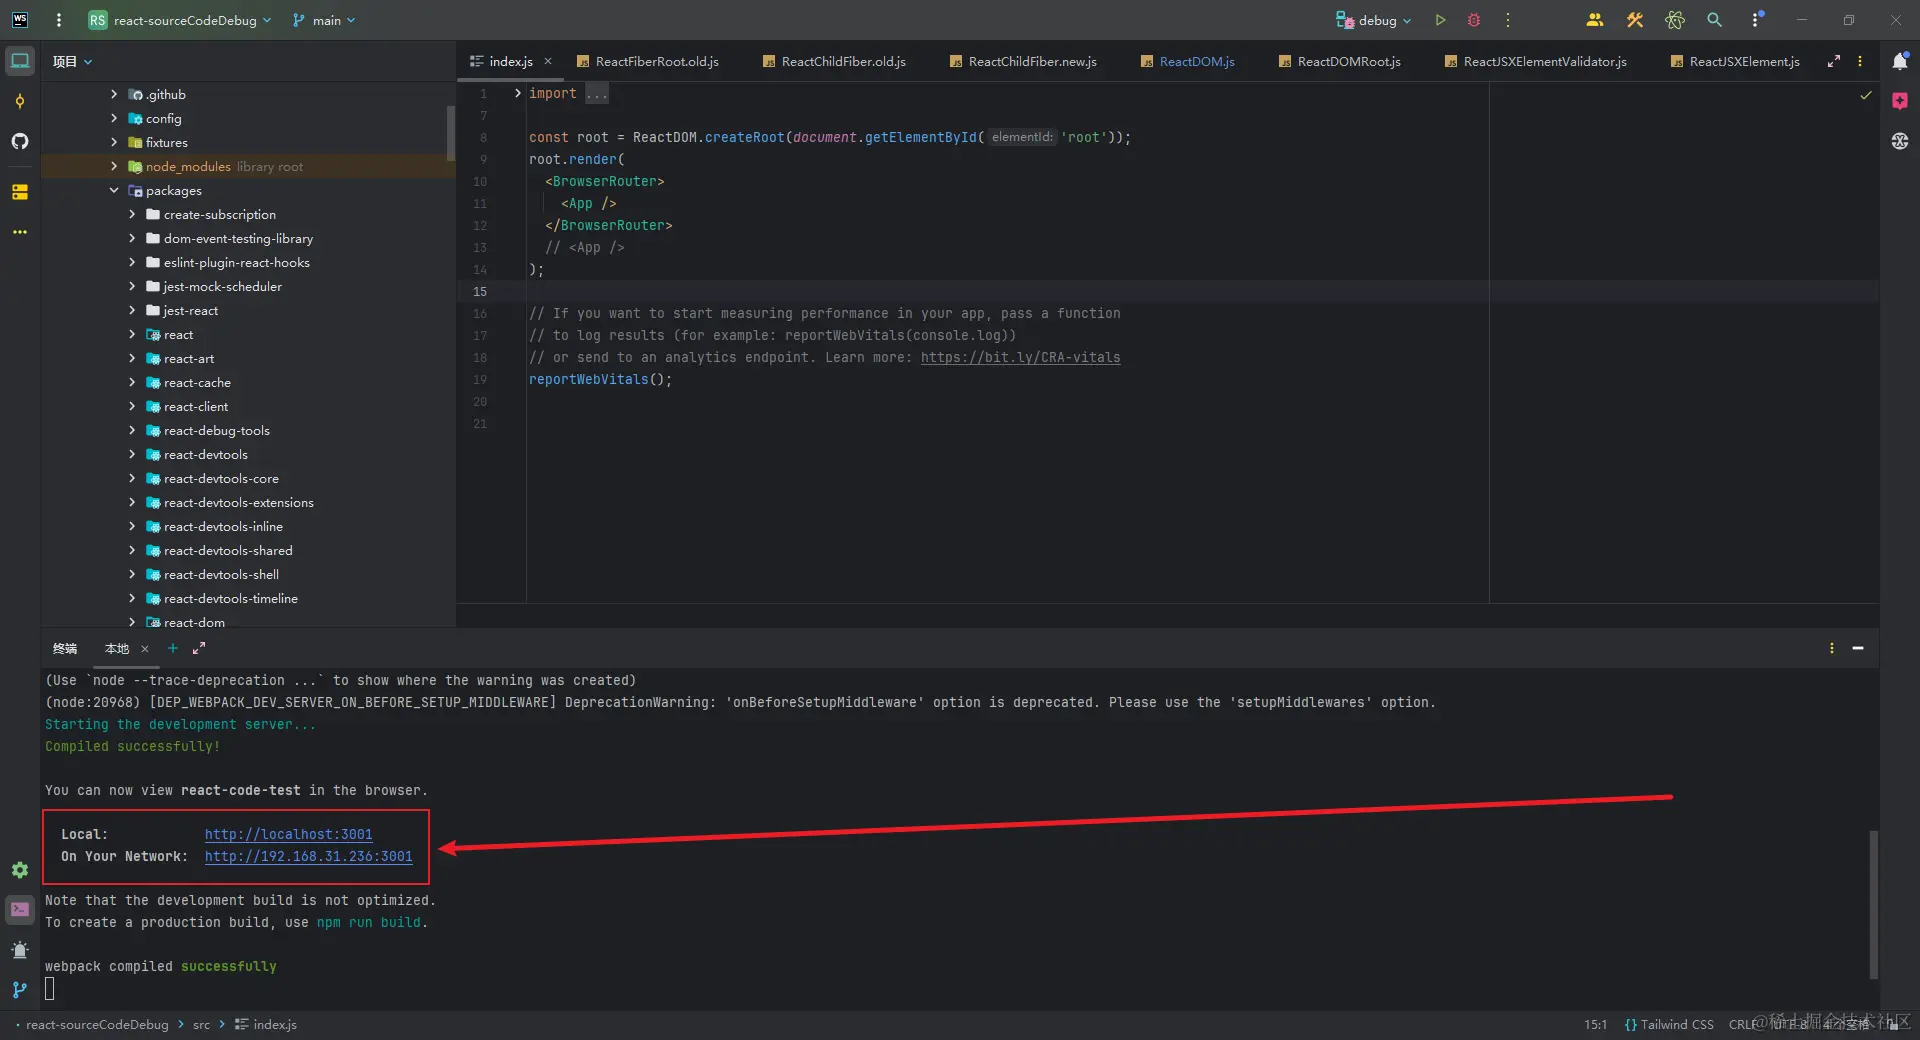
Task: Toggle the Terminal tool window icon
Action: [20, 910]
